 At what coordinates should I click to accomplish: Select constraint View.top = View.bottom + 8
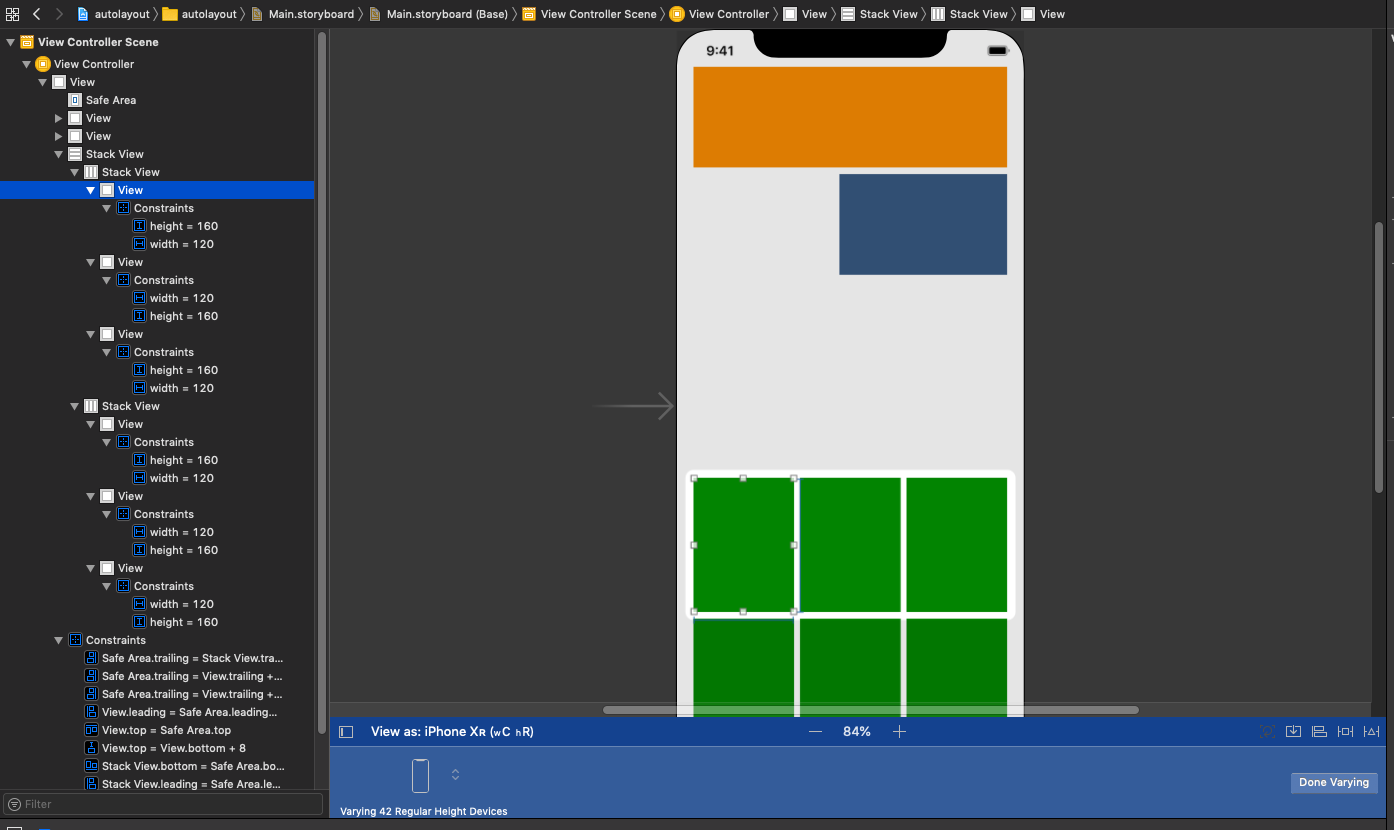pos(165,748)
